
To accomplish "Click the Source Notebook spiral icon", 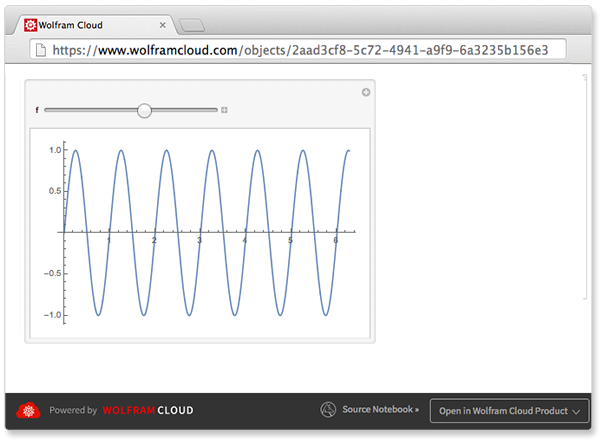I will 328,410.
